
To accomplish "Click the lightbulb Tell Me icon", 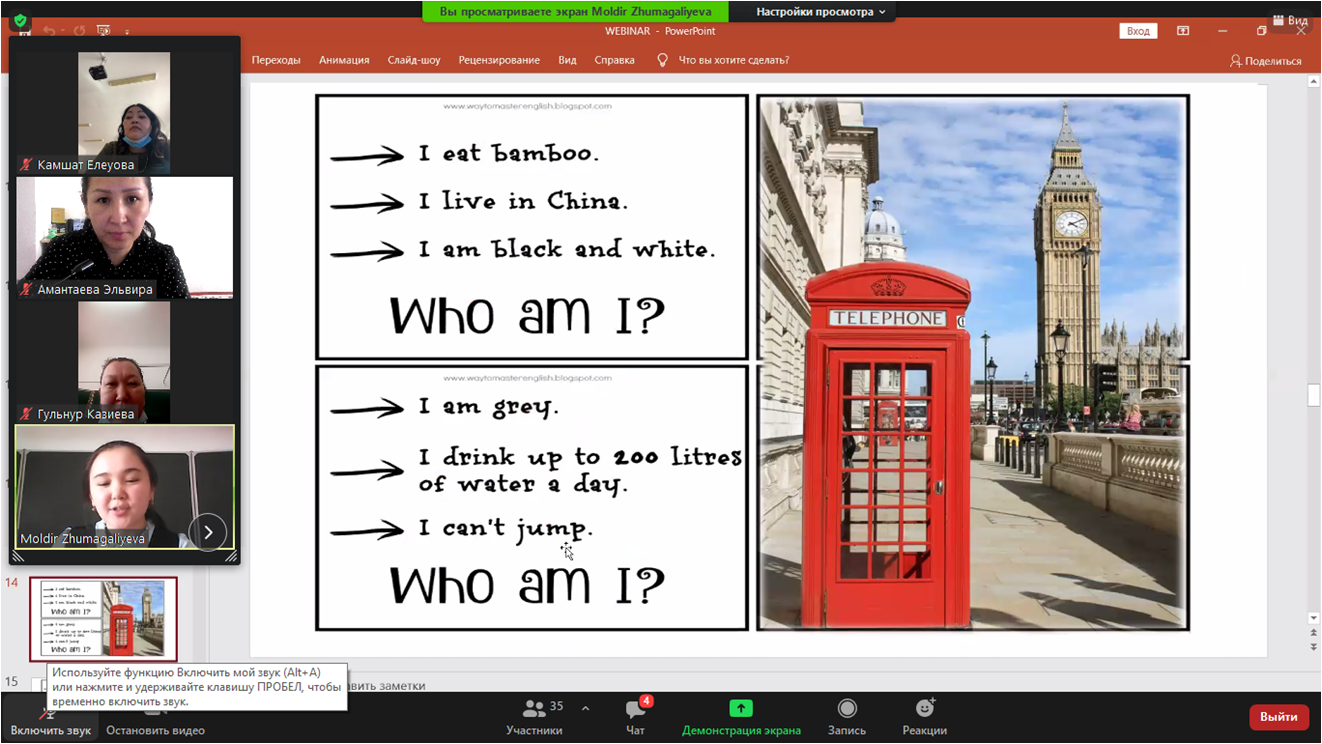I will (x=662, y=60).
